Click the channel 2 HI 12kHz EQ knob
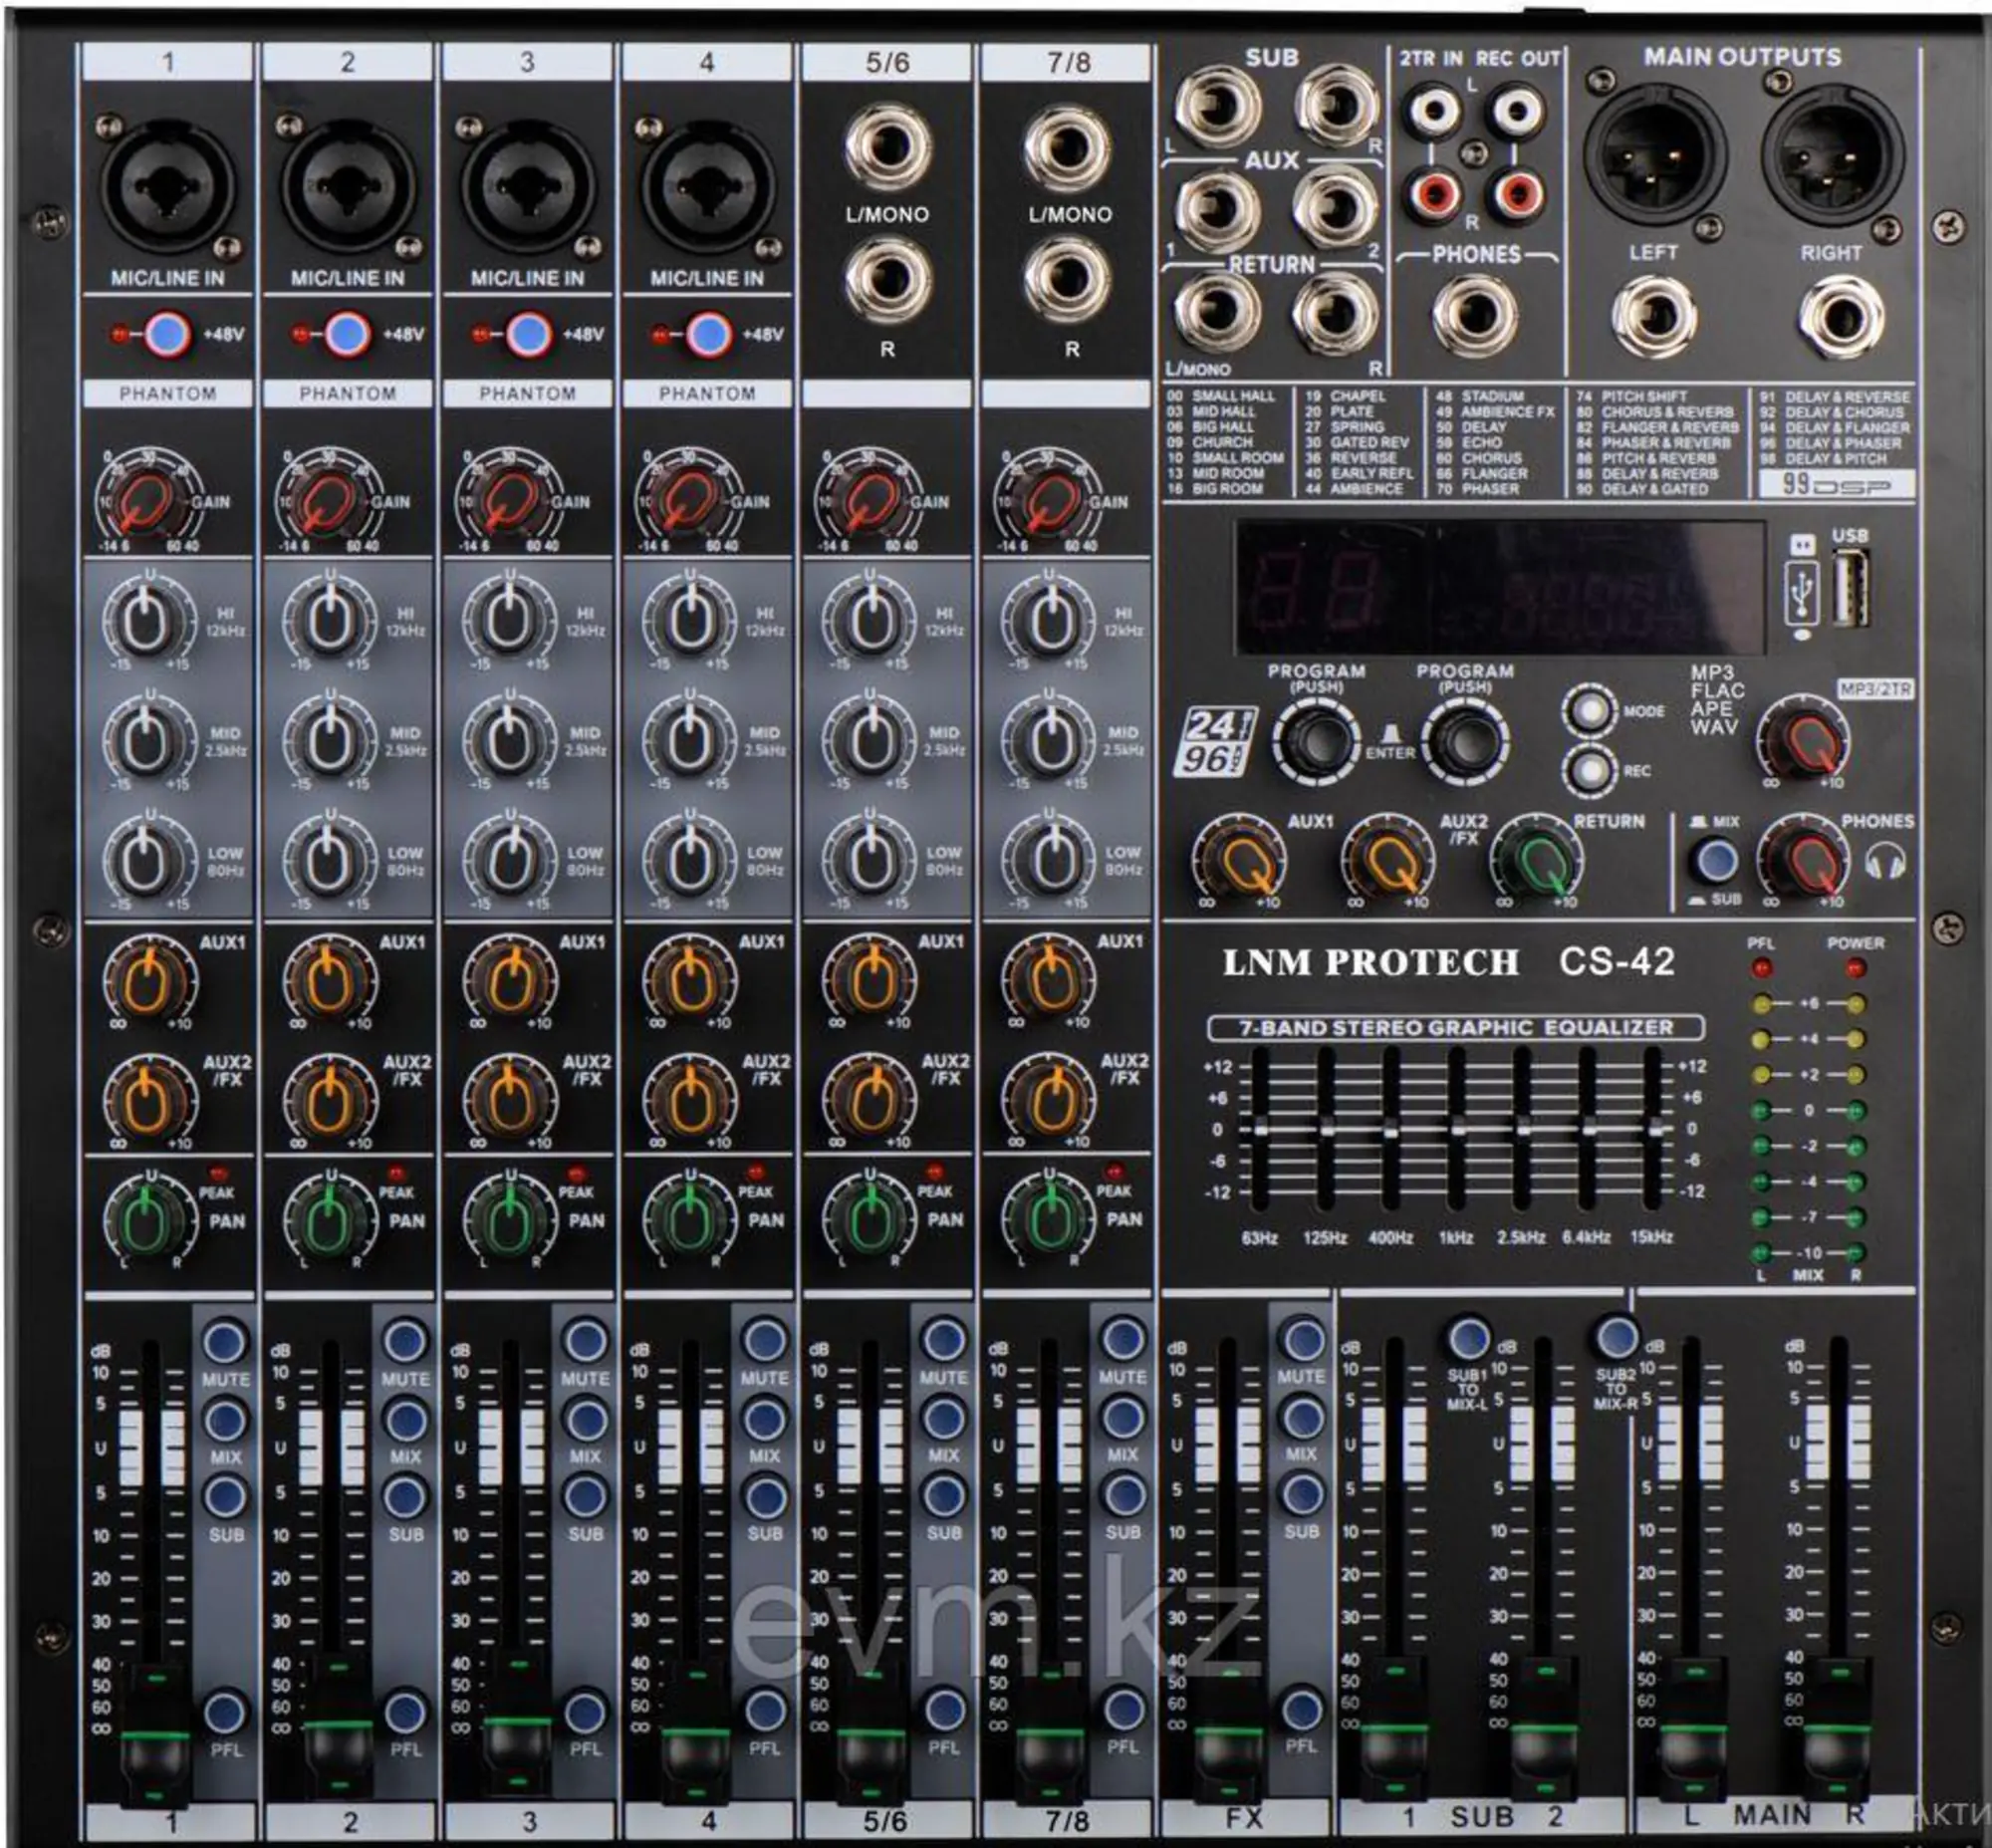Image resolution: width=1992 pixels, height=1848 pixels. coord(329,621)
